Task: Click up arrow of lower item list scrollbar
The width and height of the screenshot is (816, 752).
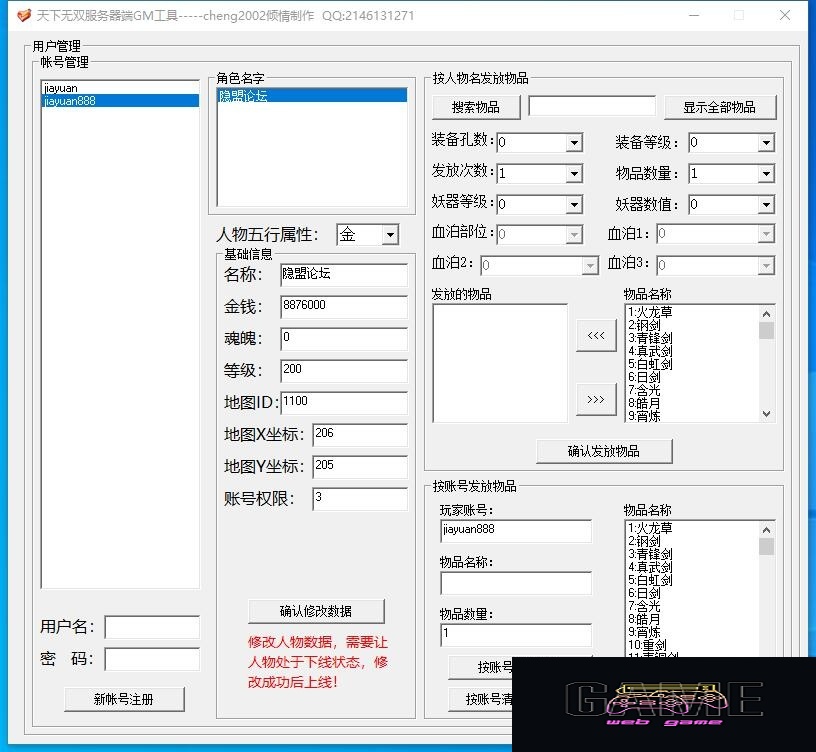Action: [x=766, y=530]
